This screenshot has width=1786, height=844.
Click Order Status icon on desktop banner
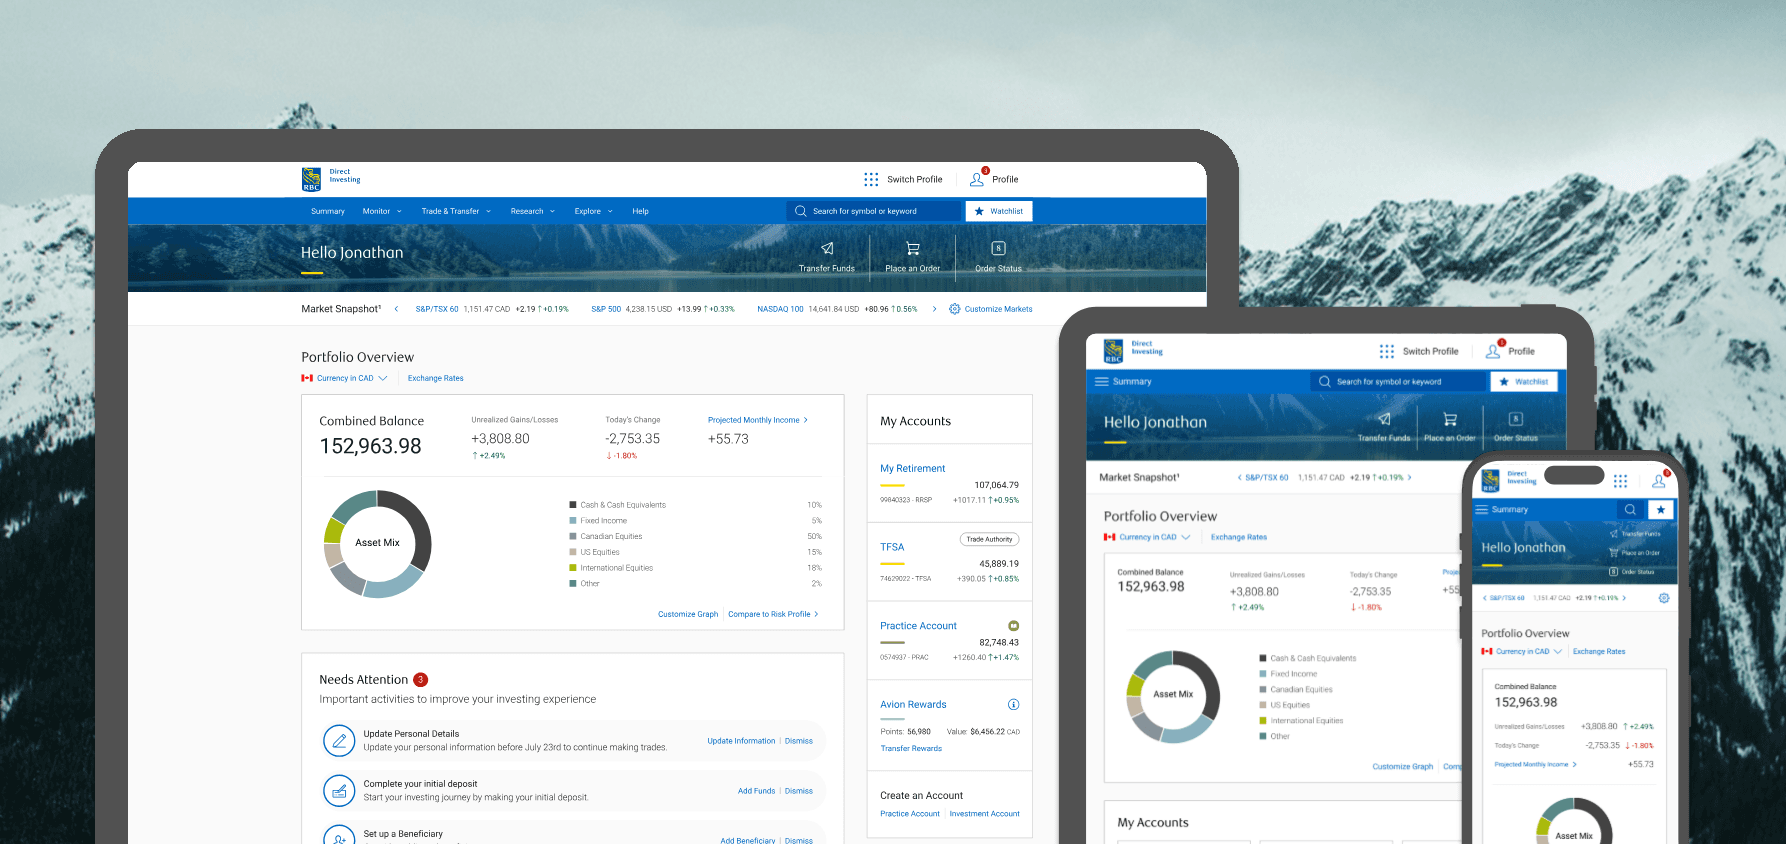coord(998,248)
